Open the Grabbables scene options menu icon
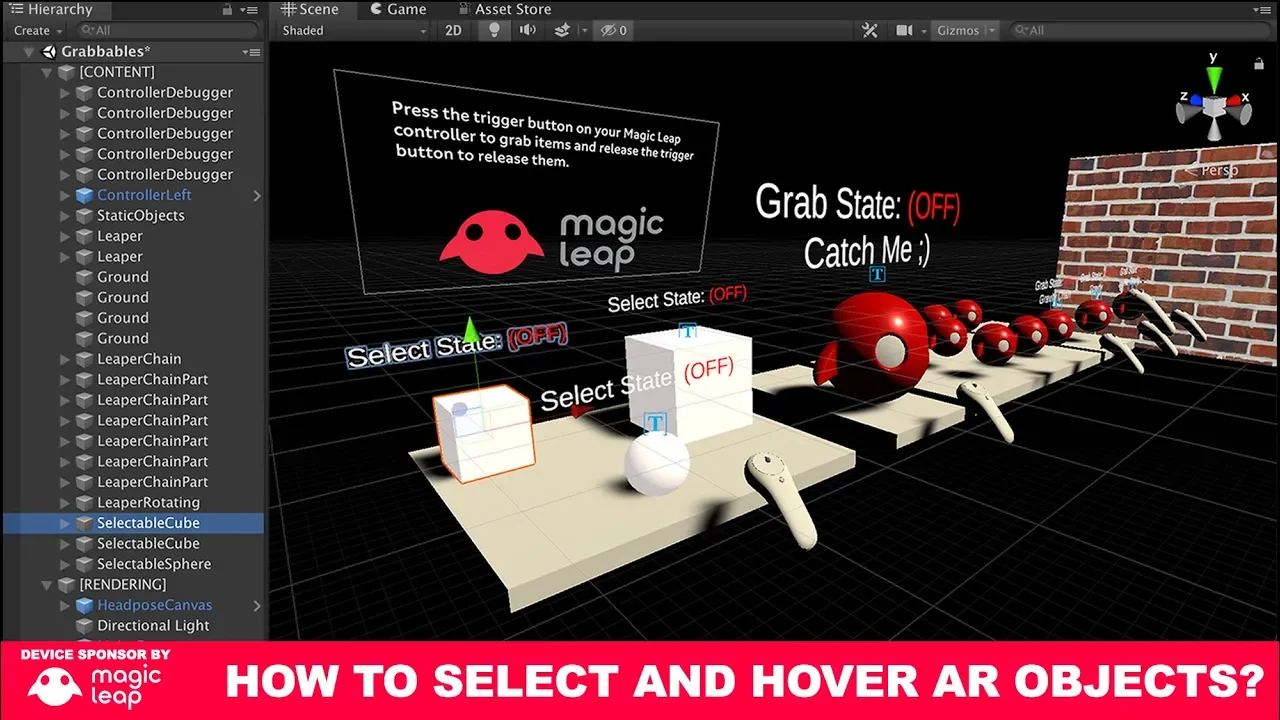1280x720 pixels. pyautogui.click(x=251, y=51)
